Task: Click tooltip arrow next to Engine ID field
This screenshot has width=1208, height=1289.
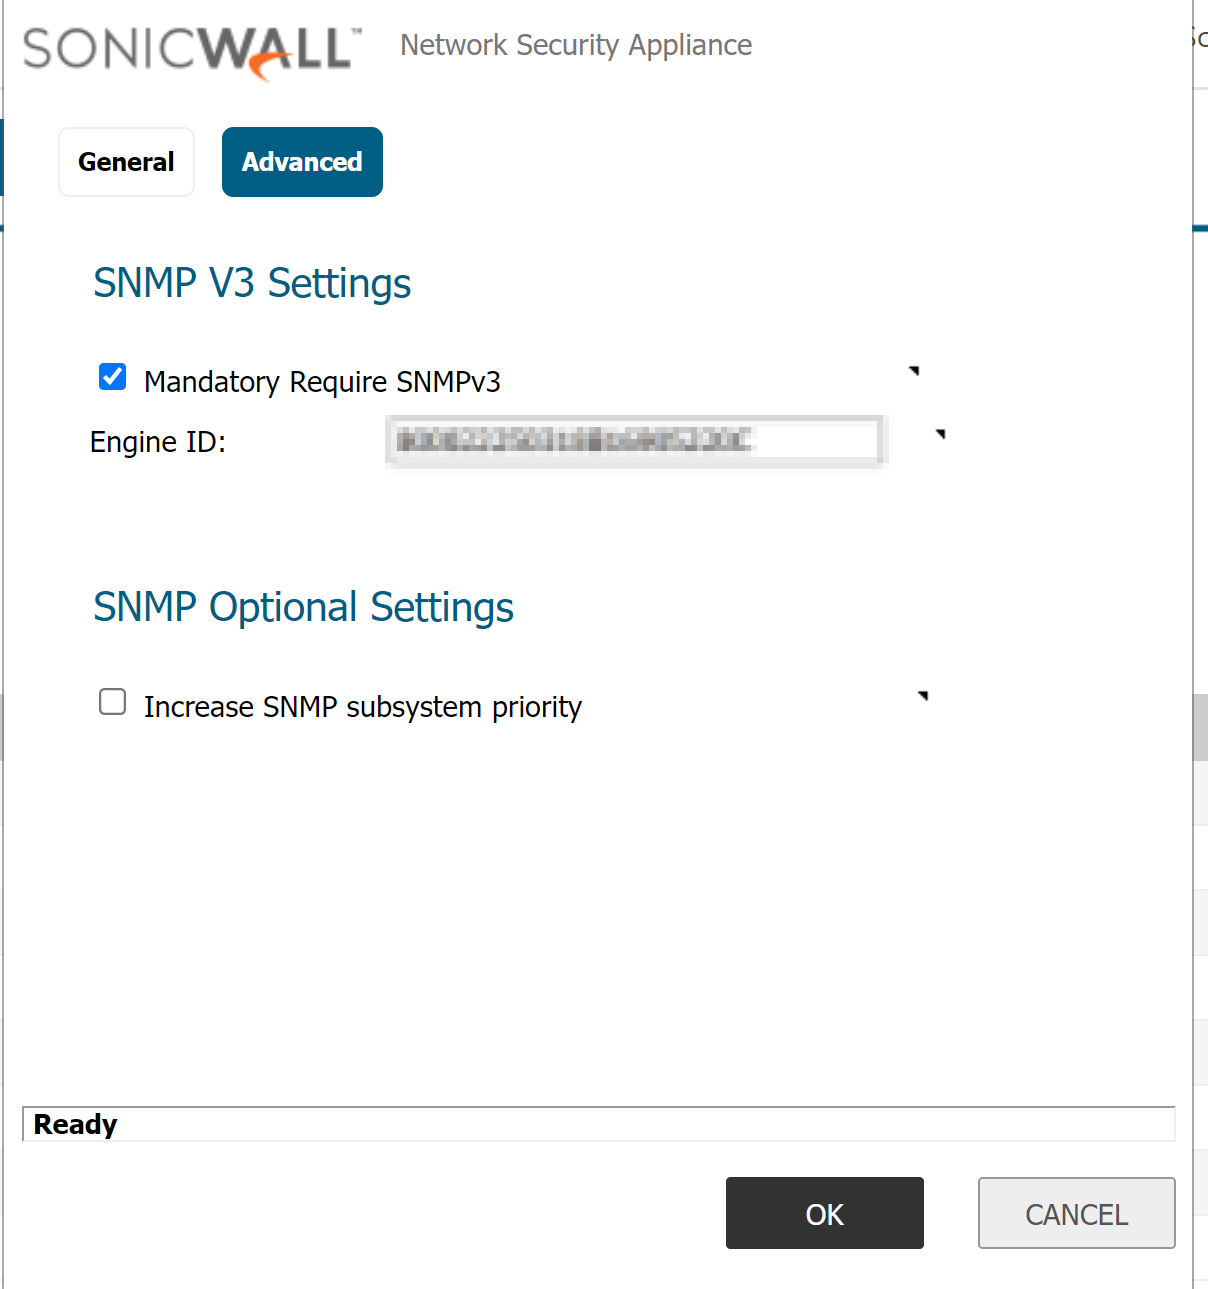Action: (x=940, y=434)
